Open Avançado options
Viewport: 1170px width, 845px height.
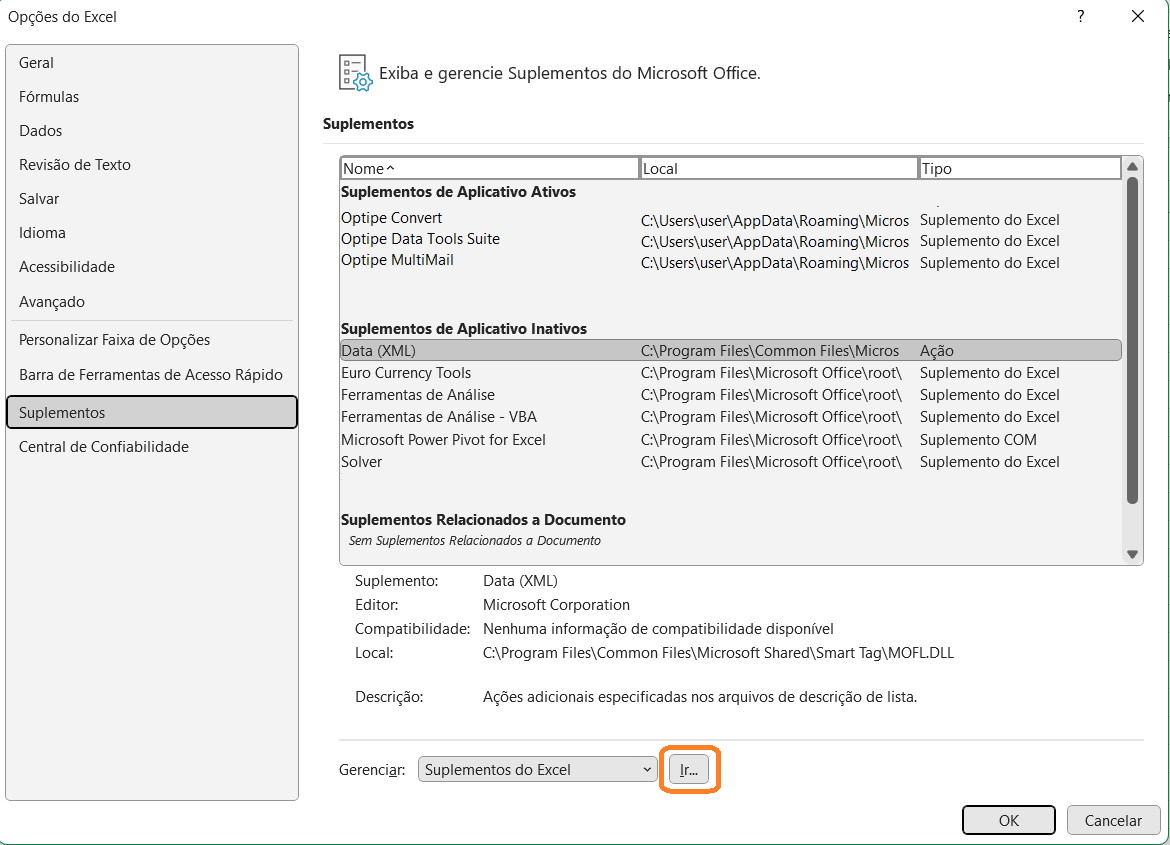point(151,302)
